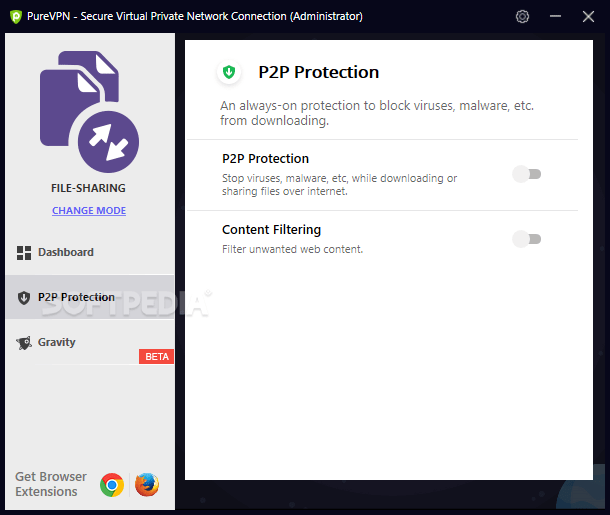The height and width of the screenshot is (515, 610).
Task: Enable the P2P Protection toggle
Action: coord(527,174)
